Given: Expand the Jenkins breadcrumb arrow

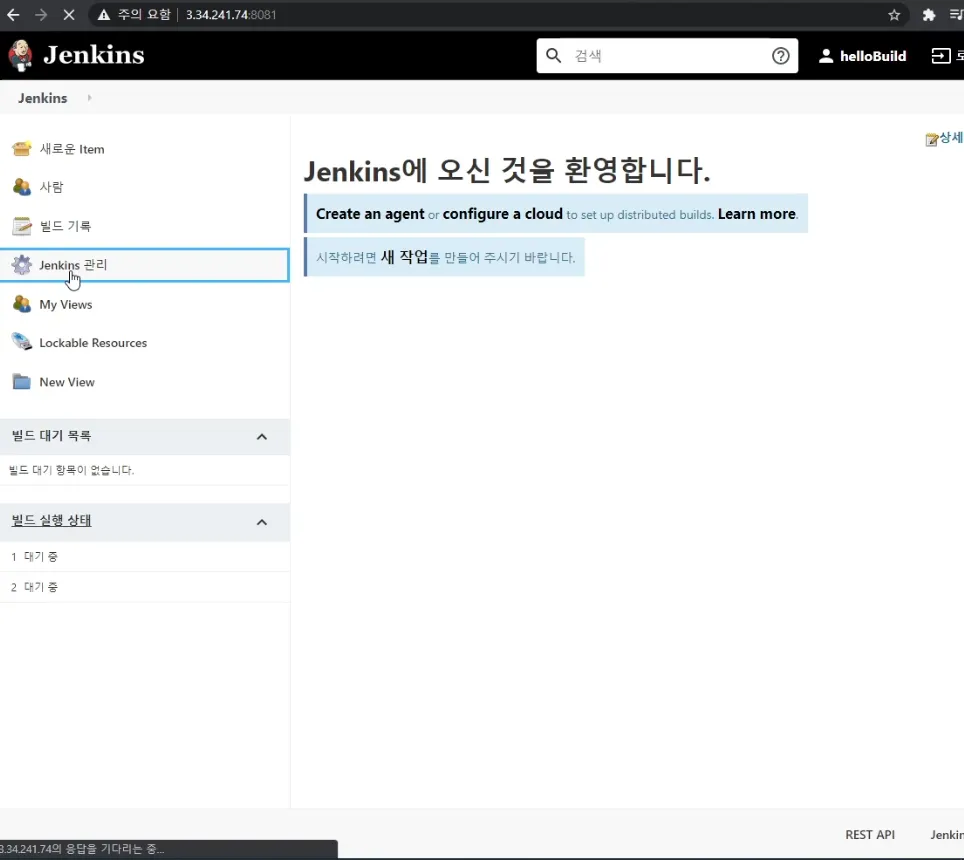Looking at the screenshot, I should (x=89, y=98).
